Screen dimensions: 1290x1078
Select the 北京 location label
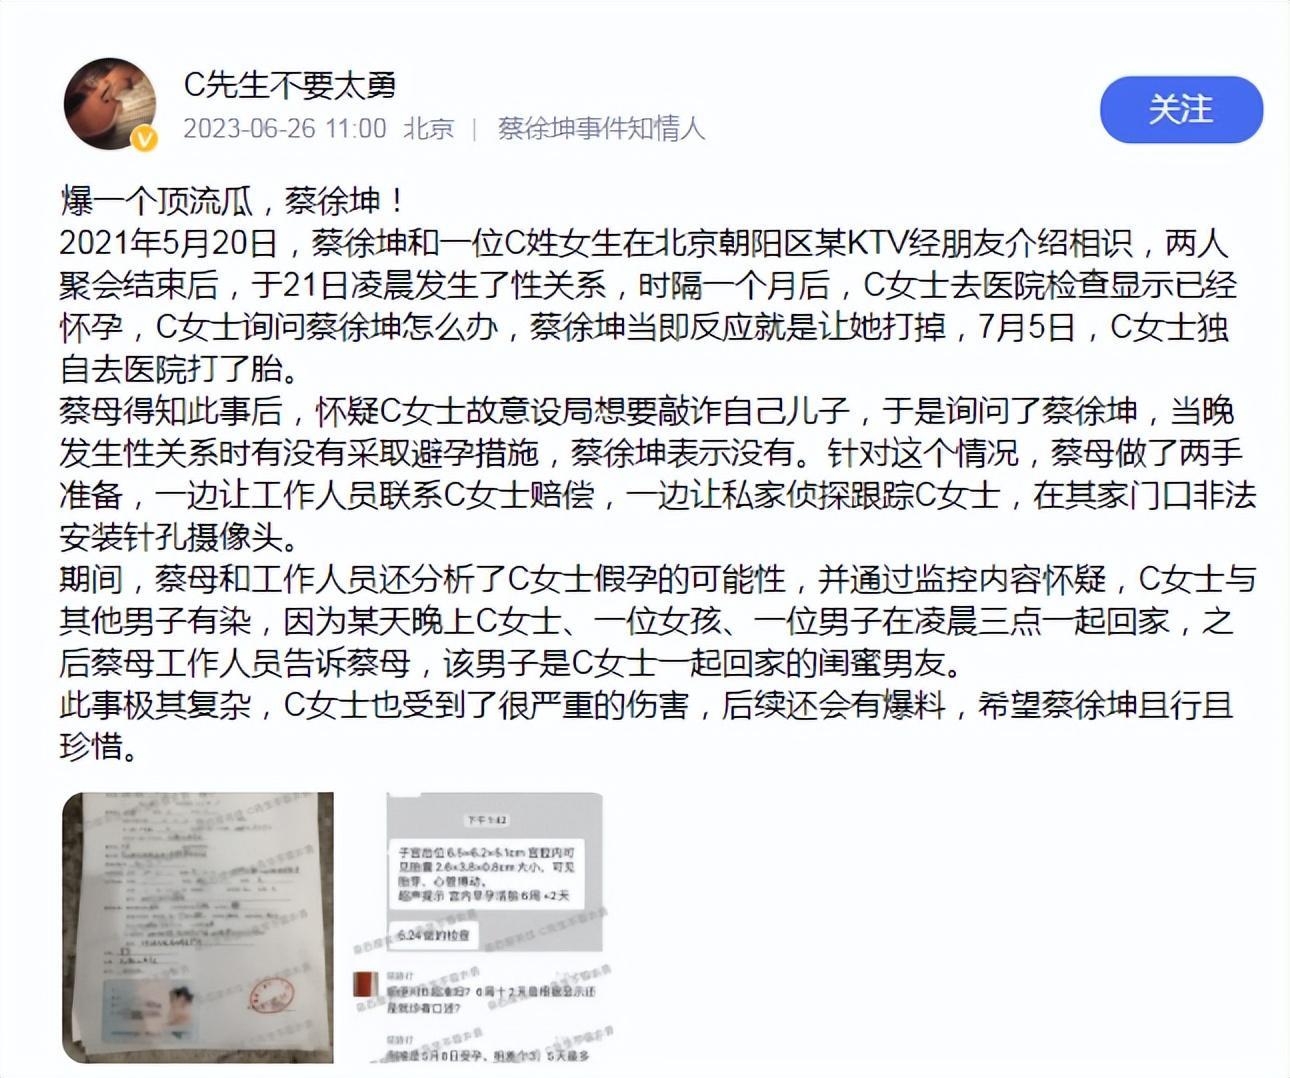point(428,129)
